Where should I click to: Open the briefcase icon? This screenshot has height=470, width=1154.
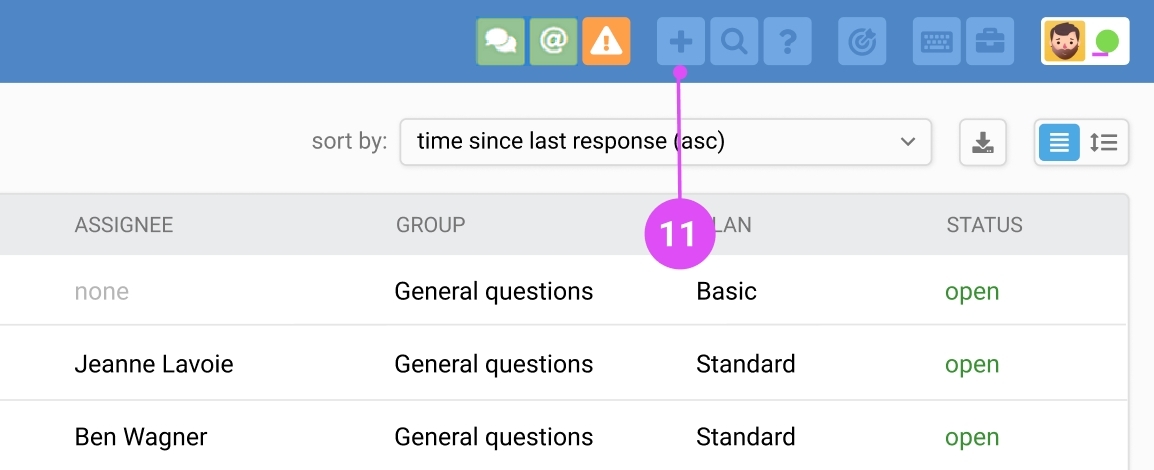coord(990,41)
